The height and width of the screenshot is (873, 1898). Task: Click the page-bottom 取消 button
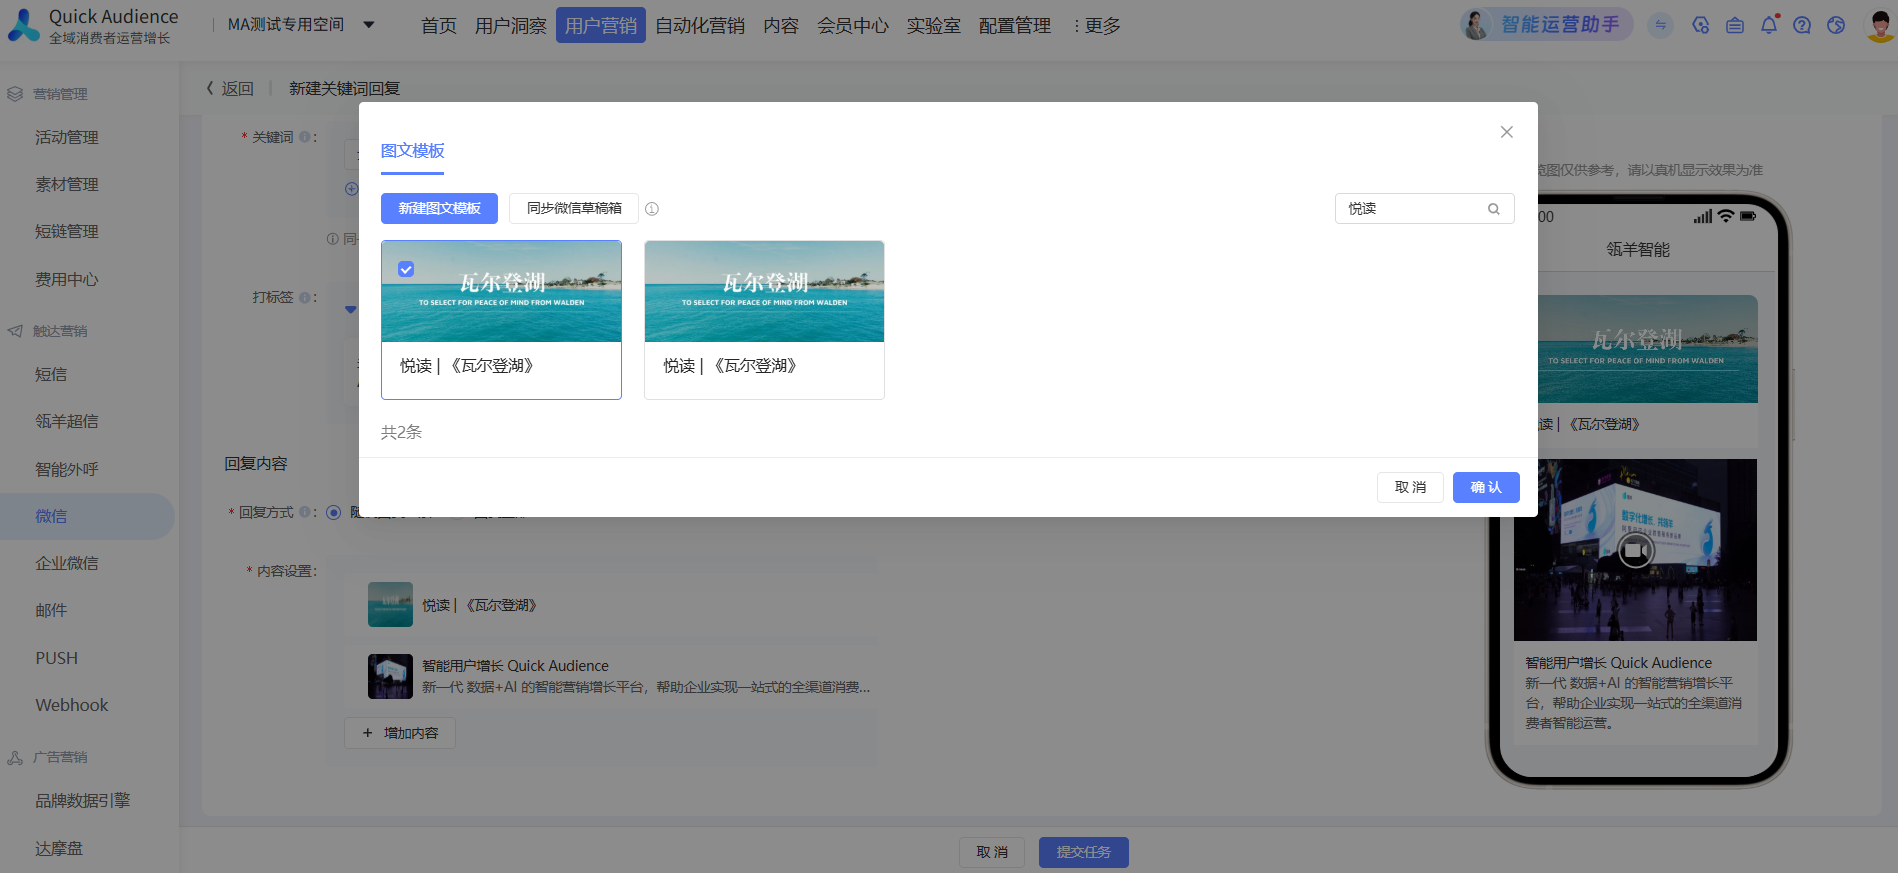coord(992,852)
